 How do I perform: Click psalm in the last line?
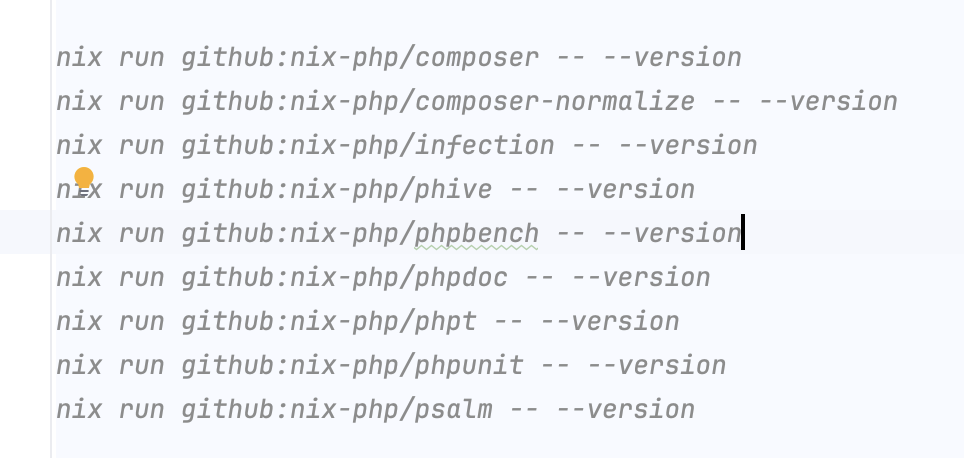[x=454, y=410]
